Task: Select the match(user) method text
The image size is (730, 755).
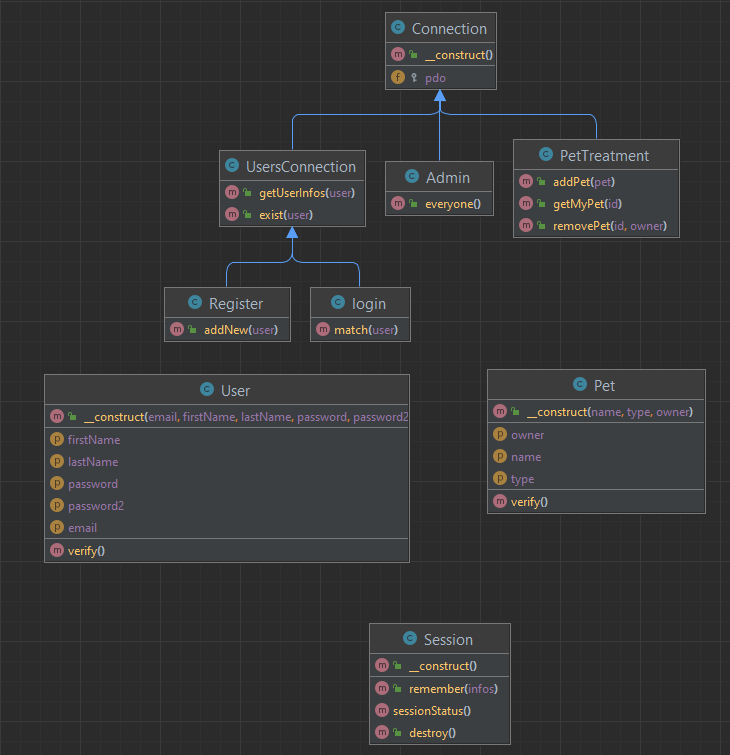Action: pos(366,330)
